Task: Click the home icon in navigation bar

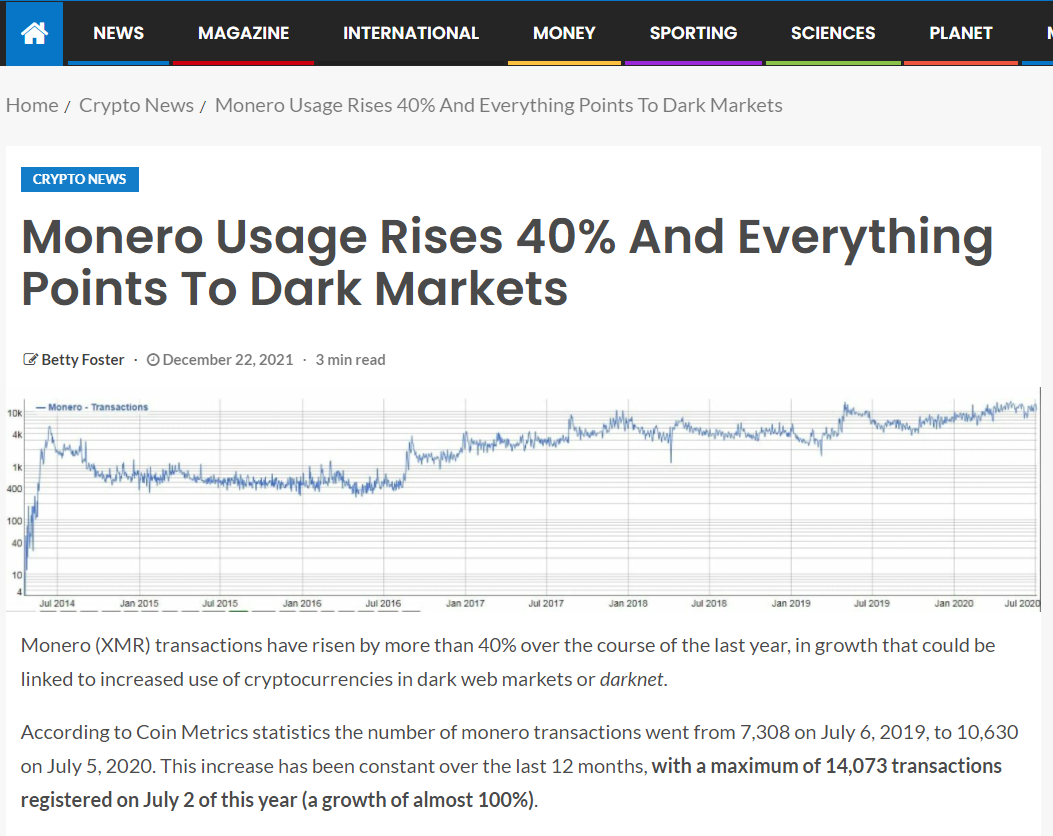Action: click(34, 33)
